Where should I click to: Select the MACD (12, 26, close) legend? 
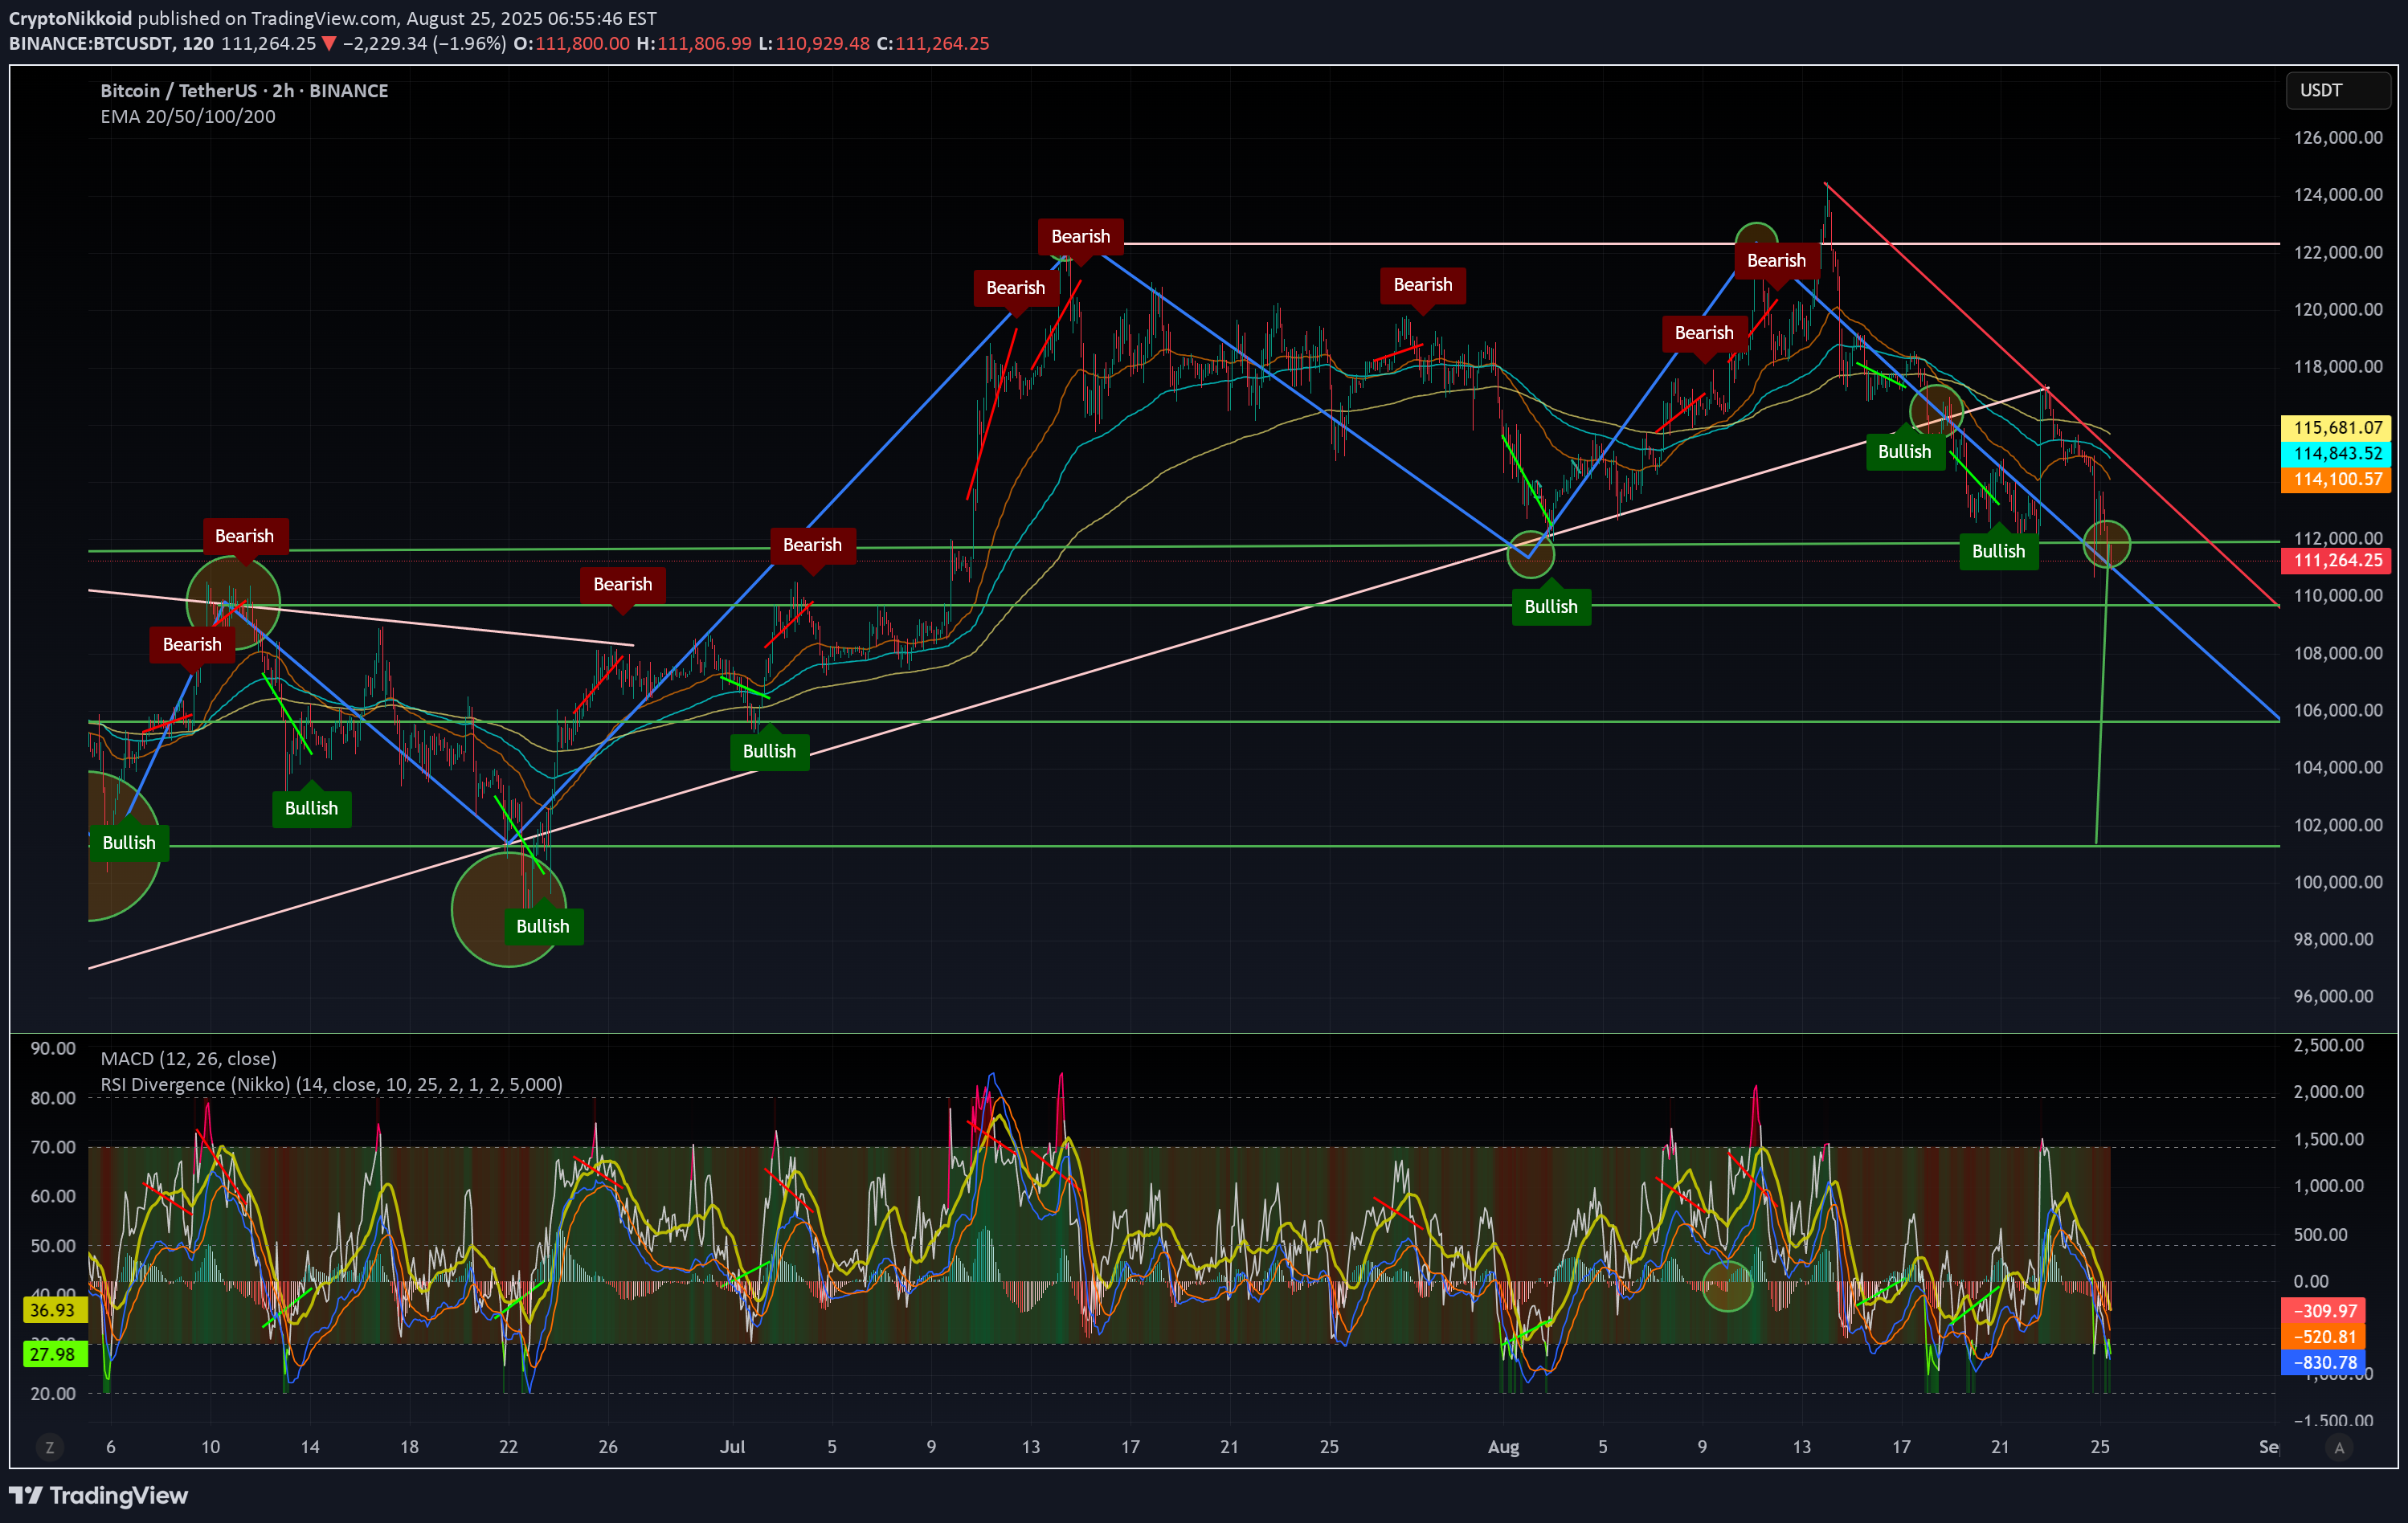[x=188, y=1058]
